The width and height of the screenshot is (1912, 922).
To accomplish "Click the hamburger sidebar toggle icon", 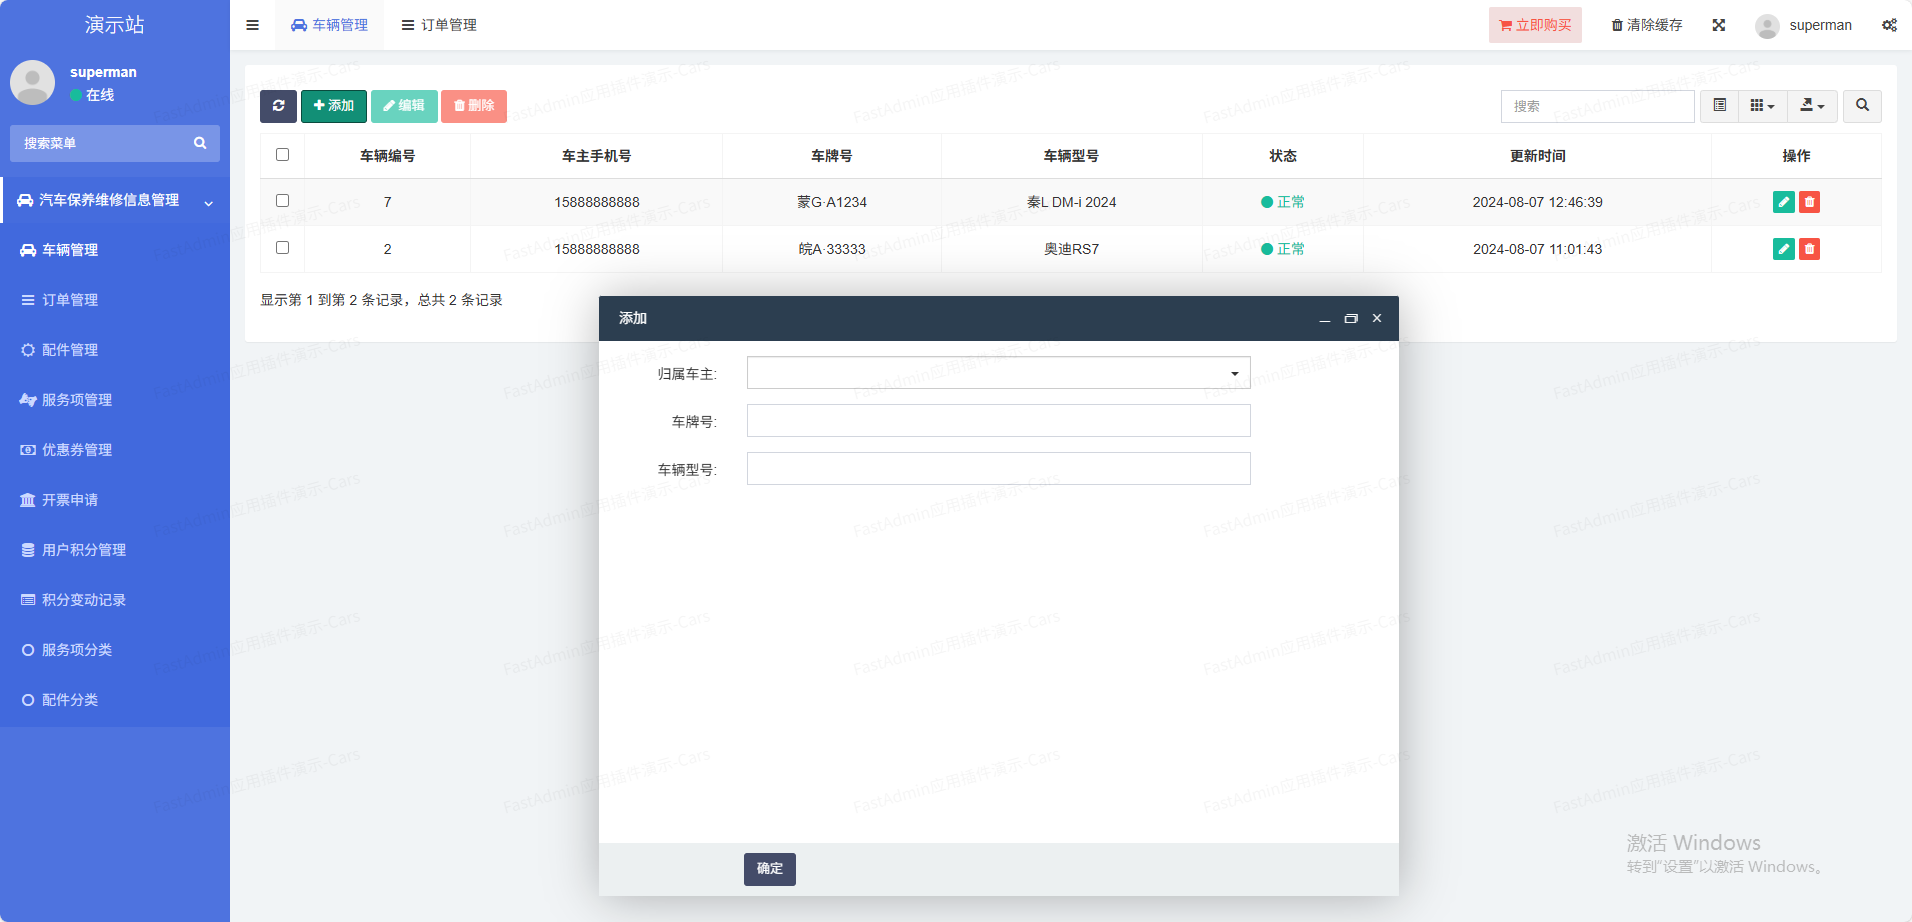I will (253, 25).
